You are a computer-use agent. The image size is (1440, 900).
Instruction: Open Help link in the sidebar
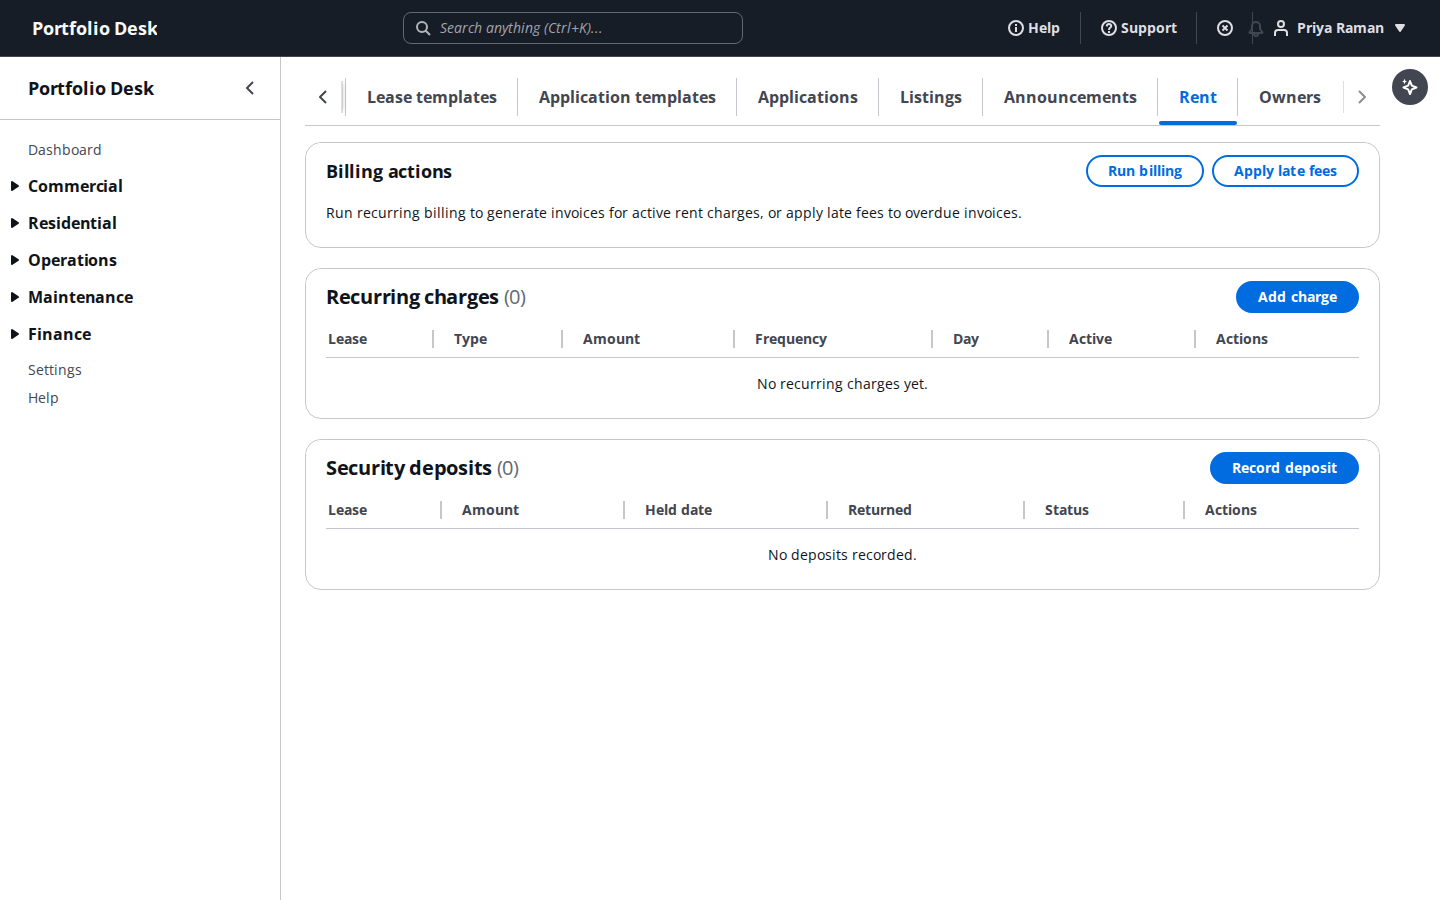43,398
